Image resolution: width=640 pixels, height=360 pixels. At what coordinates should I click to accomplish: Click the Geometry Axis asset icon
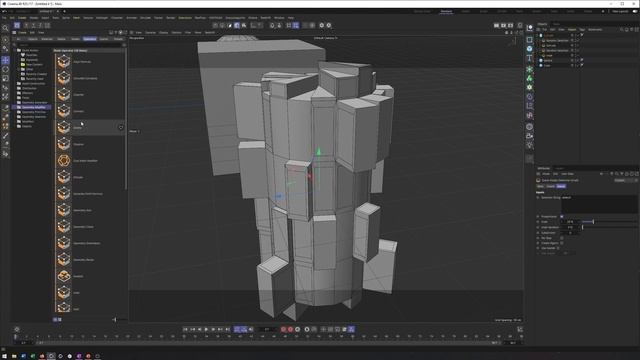pyautogui.click(x=64, y=210)
